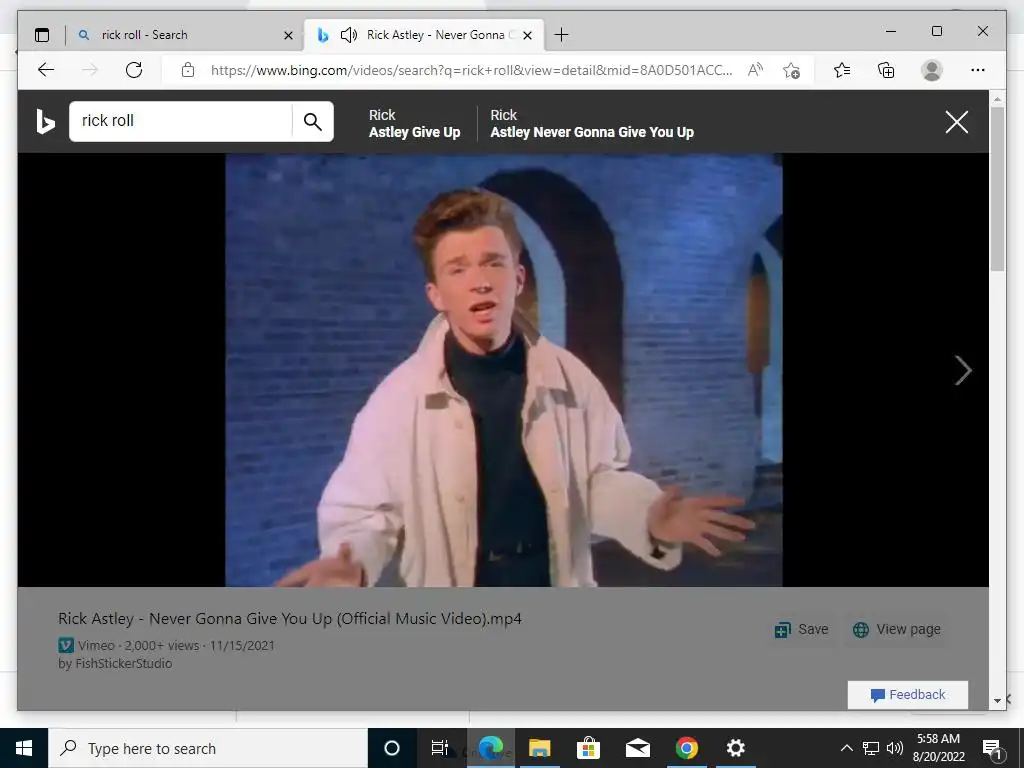
Task: Select the 'Rick Astley - Never Gonna' tab
Action: coord(424,35)
